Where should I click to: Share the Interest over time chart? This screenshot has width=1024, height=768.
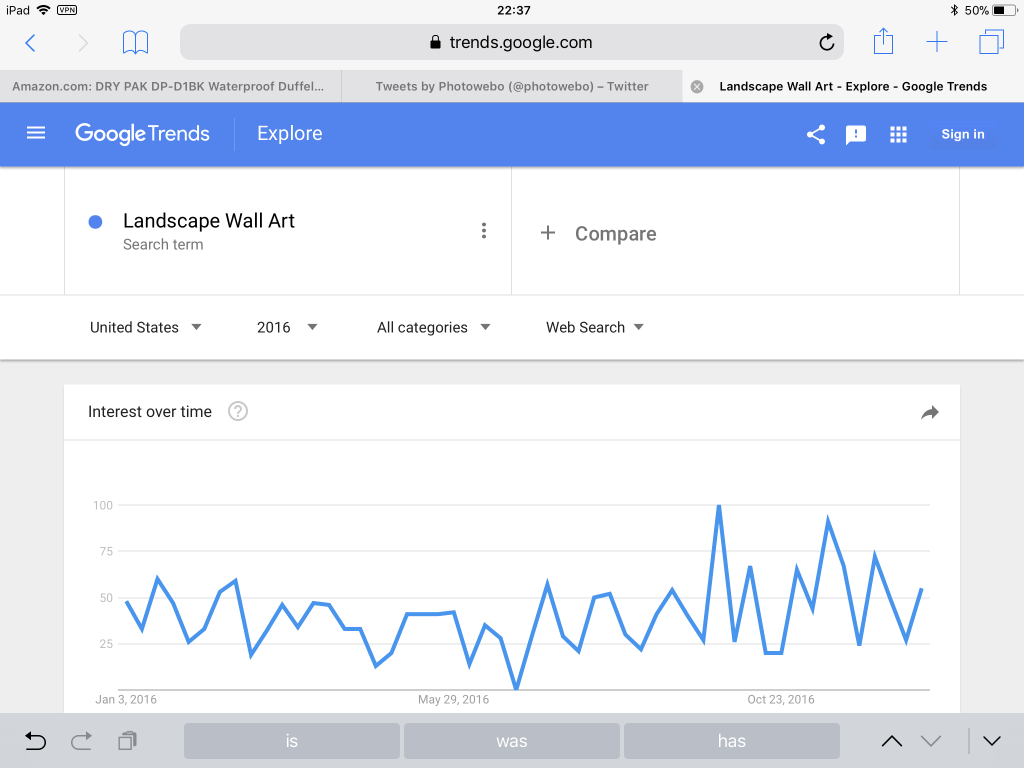pos(930,412)
